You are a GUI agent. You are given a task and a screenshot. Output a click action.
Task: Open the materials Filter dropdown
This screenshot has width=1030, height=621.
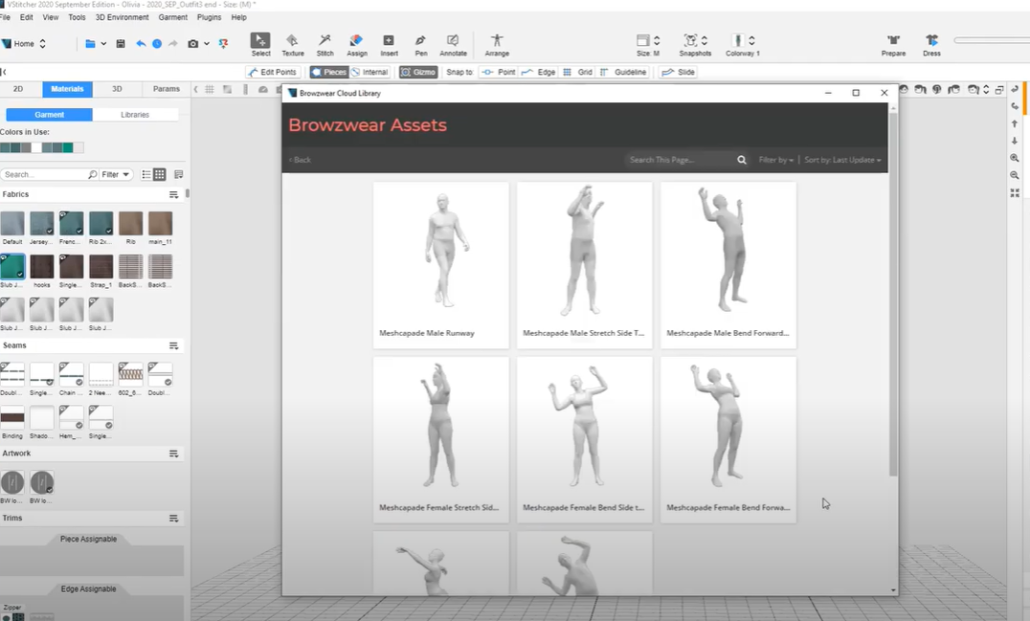[x=116, y=174]
